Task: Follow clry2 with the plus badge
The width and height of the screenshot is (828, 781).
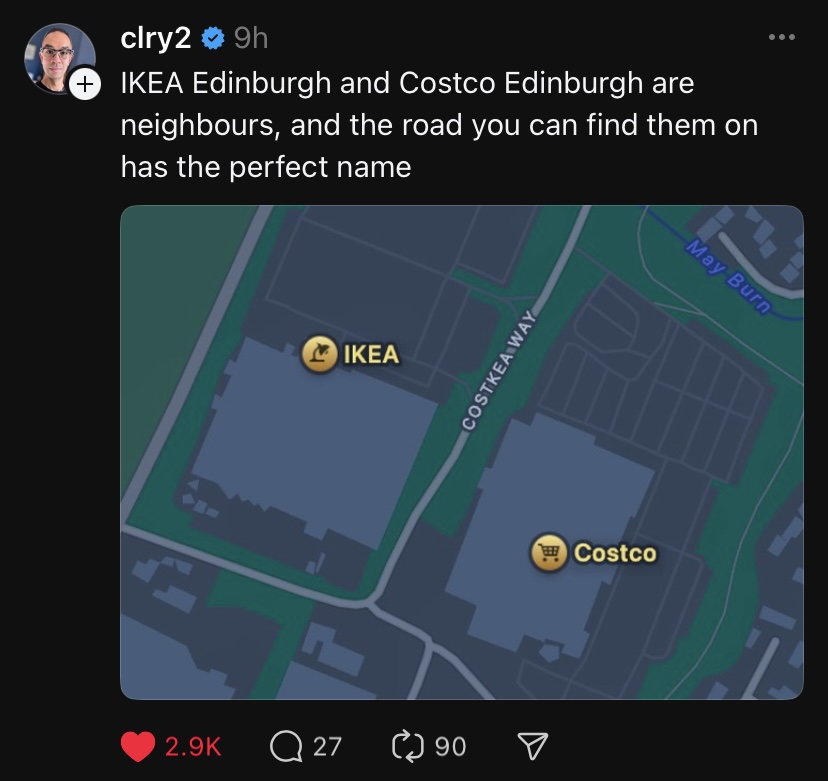Action: coord(85,84)
